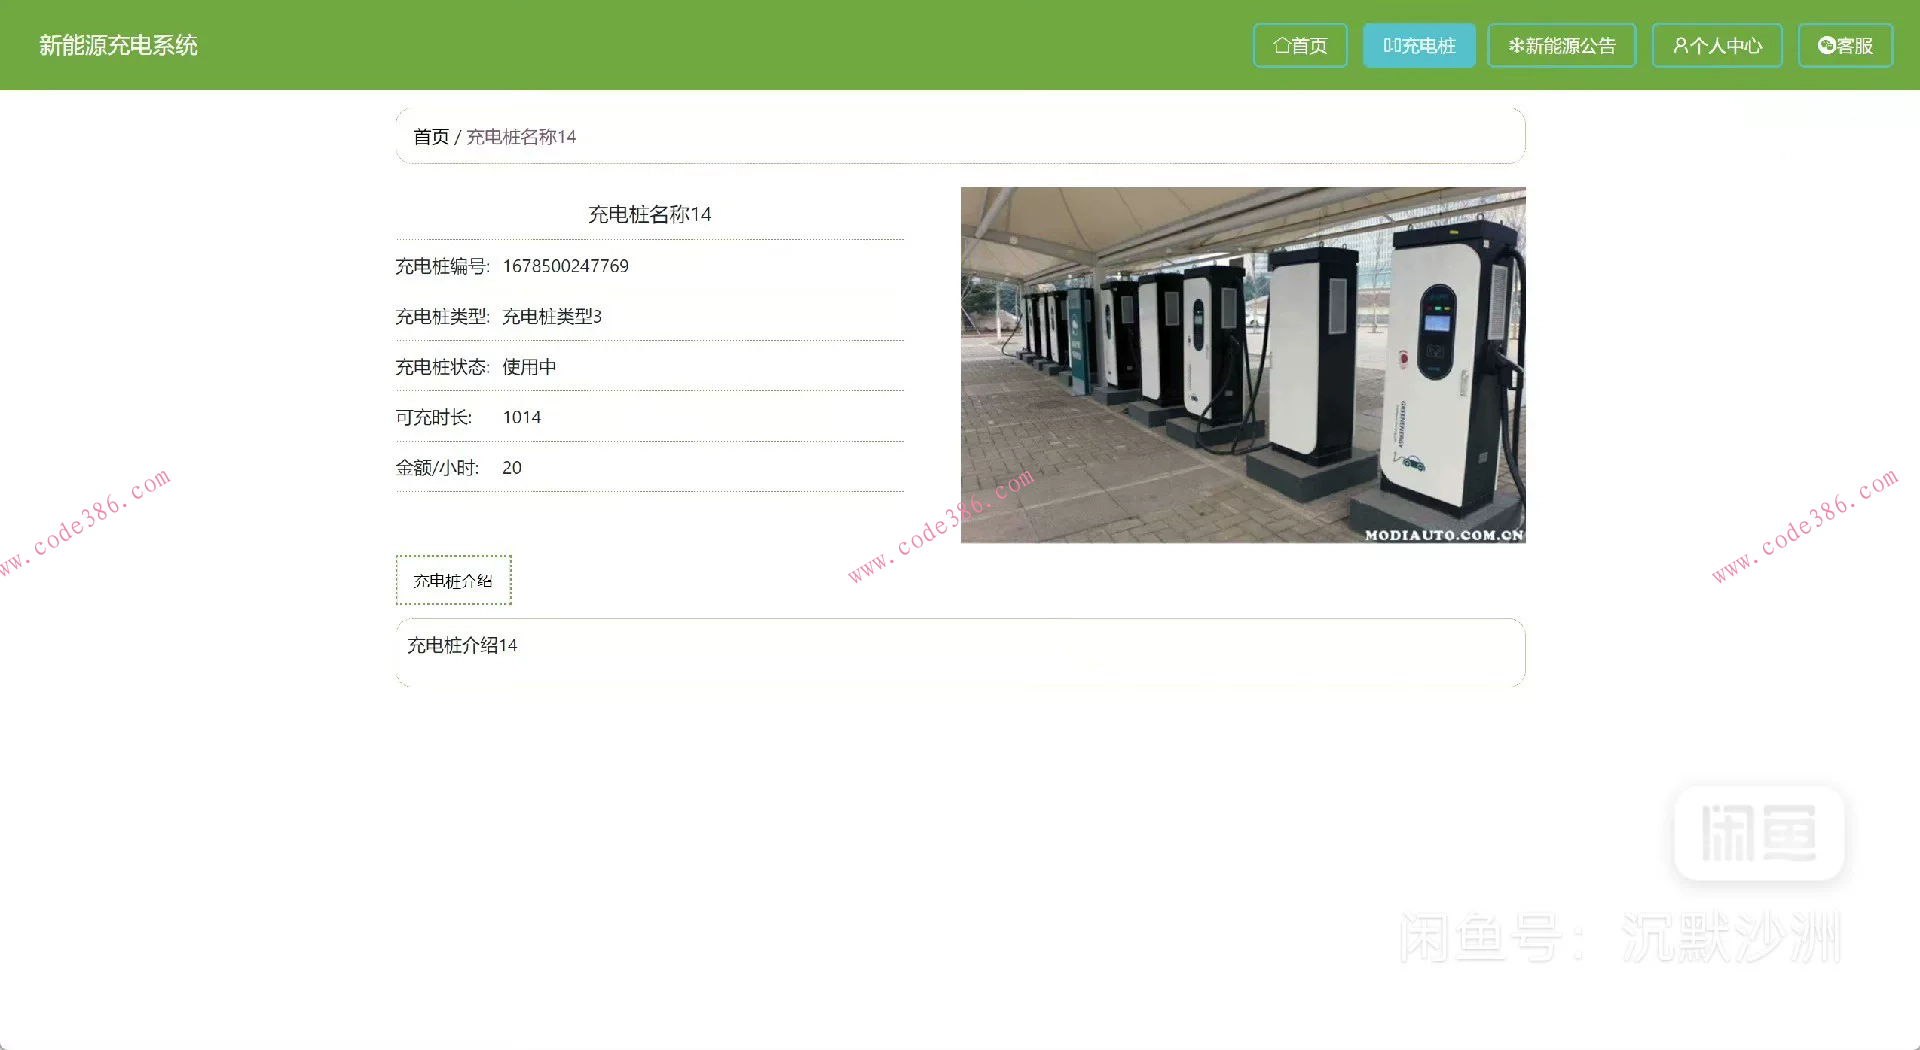Select the pile number 1678500247769
Viewport: 1920px width, 1050px height.
(x=564, y=266)
